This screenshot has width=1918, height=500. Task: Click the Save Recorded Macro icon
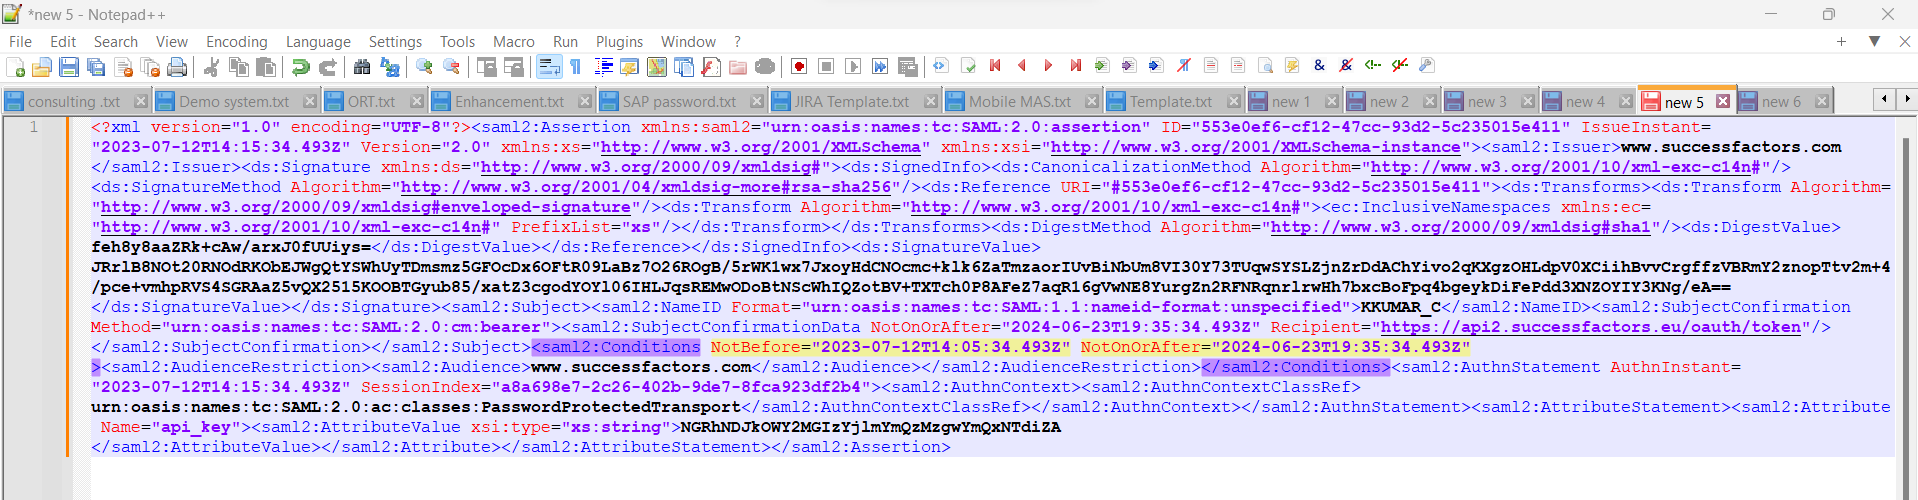click(x=907, y=67)
